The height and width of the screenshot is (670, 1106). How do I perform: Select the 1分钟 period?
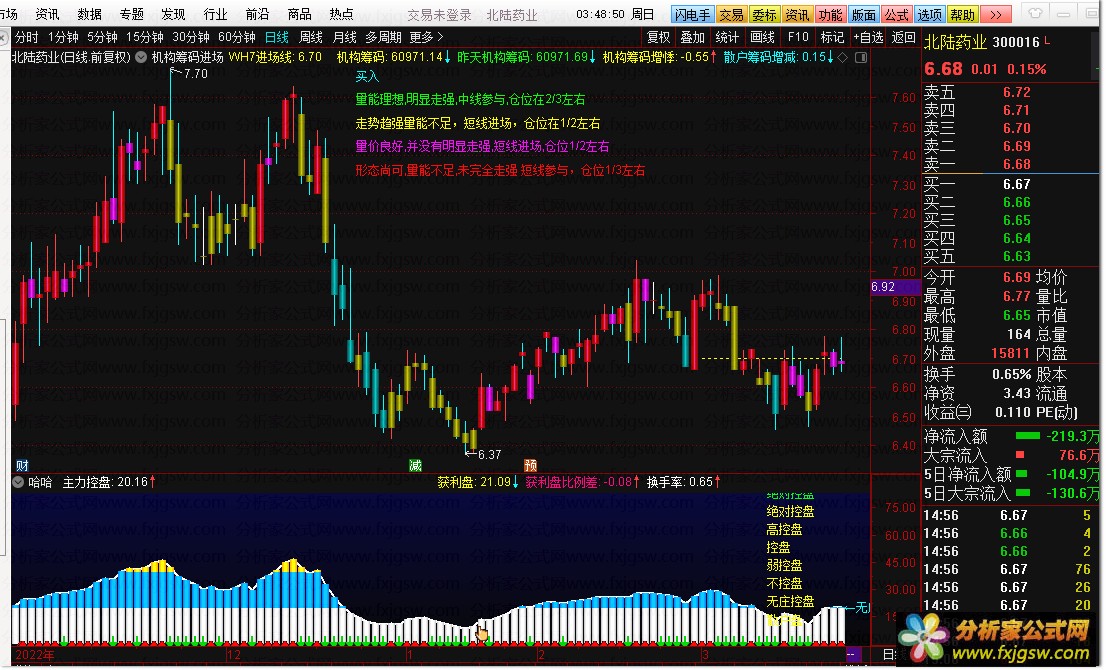point(63,37)
